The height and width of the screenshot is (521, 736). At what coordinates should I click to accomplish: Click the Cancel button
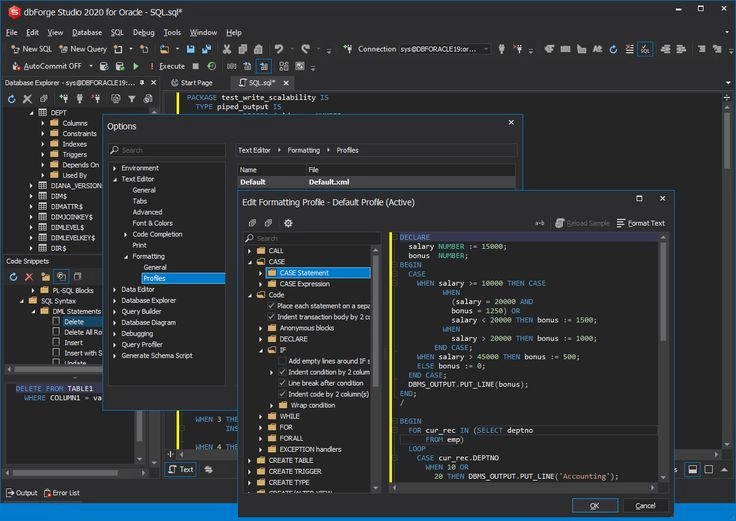click(x=645, y=506)
